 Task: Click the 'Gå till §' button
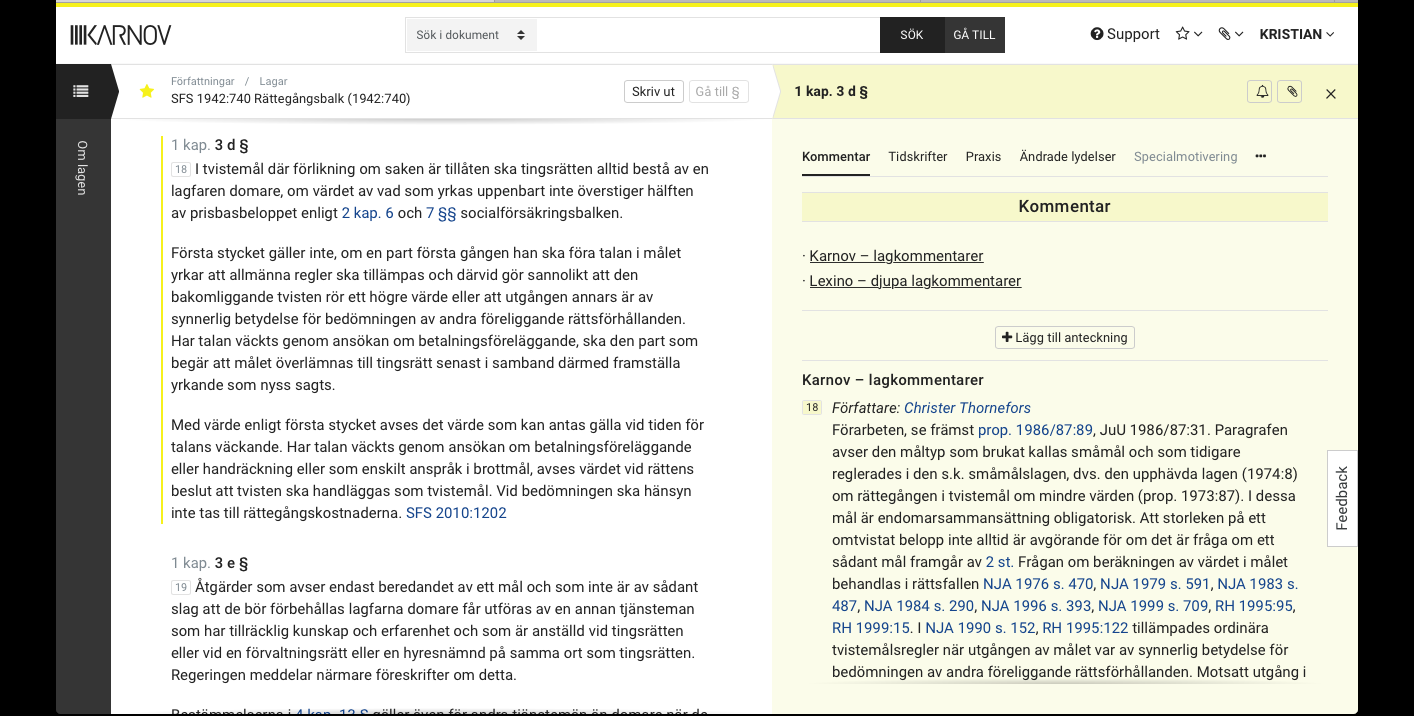click(717, 91)
